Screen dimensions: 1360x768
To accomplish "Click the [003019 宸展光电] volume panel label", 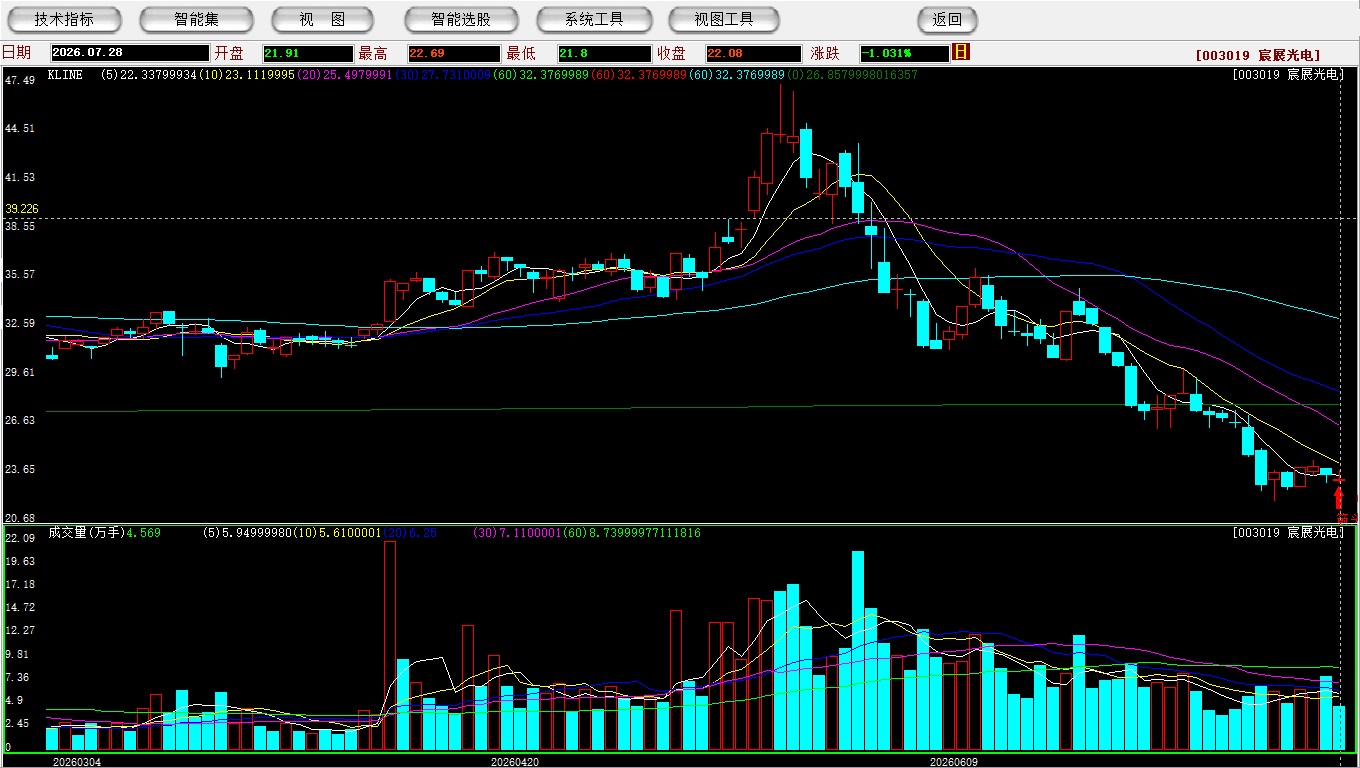I will click(x=1288, y=533).
